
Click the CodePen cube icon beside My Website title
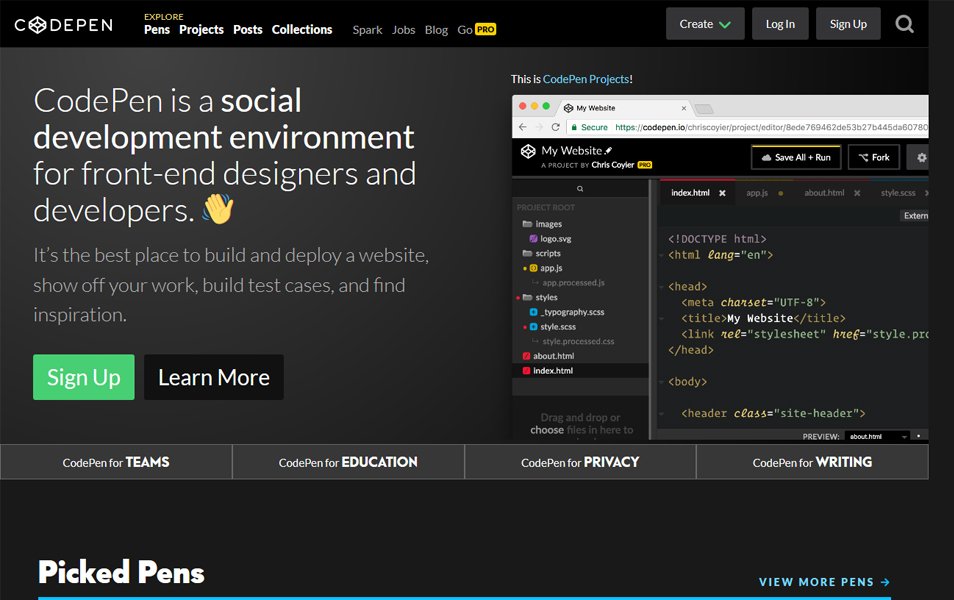tap(527, 151)
